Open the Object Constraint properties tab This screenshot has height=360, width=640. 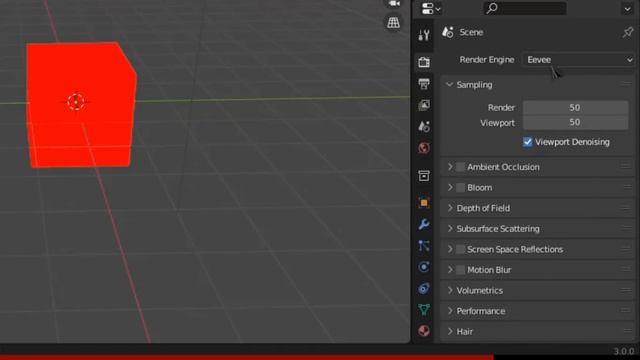[x=424, y=288]
